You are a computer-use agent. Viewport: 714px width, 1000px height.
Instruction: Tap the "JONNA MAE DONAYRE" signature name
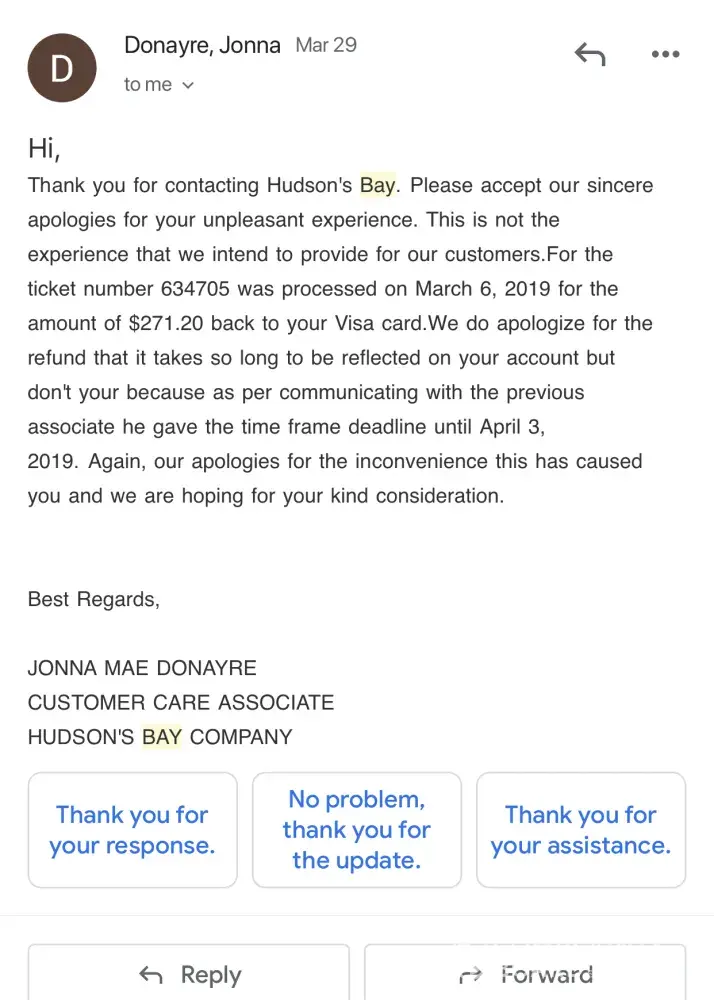142,668
